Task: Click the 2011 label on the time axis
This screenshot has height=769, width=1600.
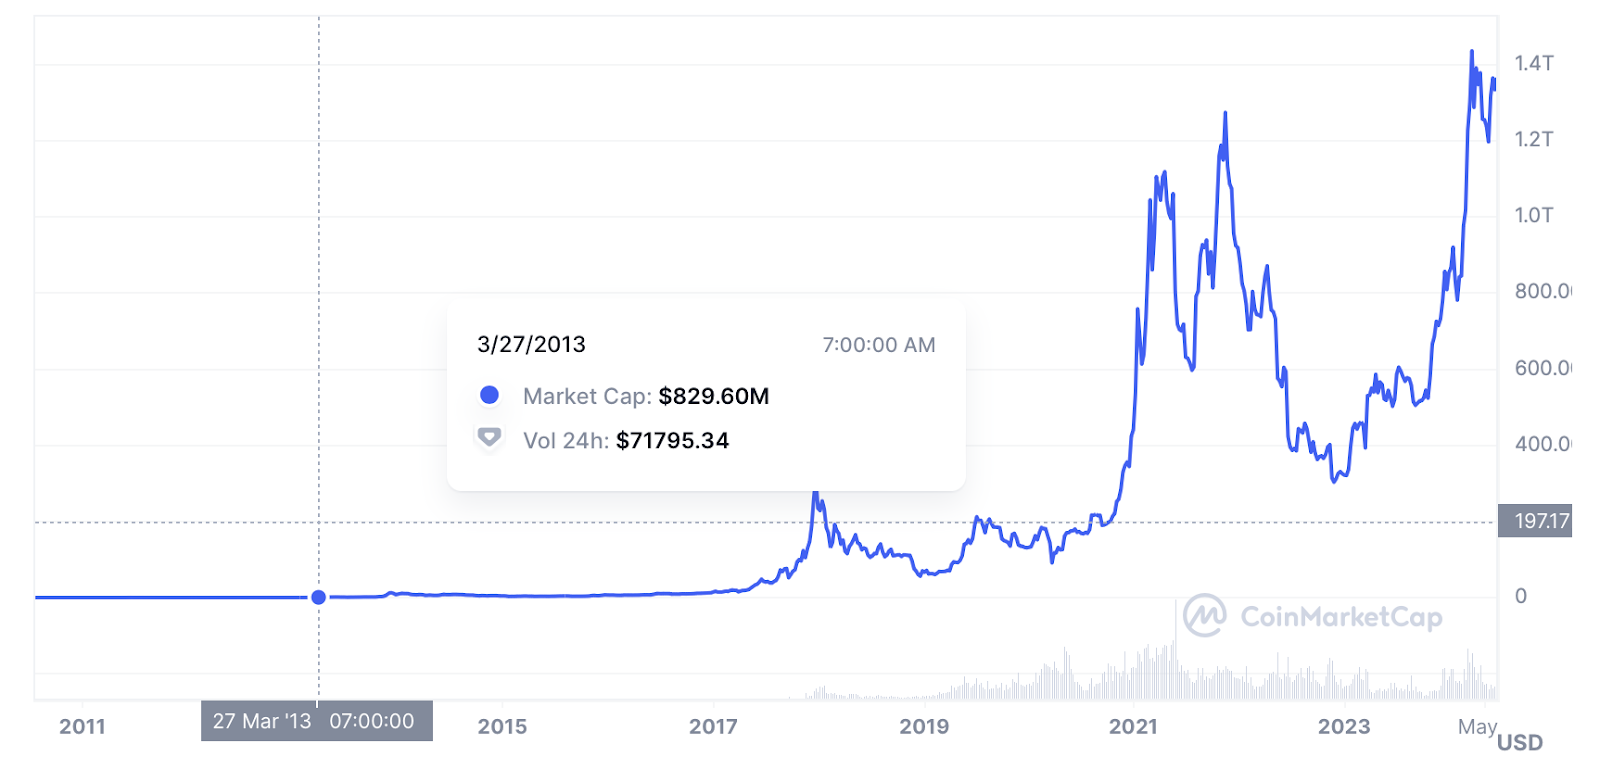Action: 82,727
